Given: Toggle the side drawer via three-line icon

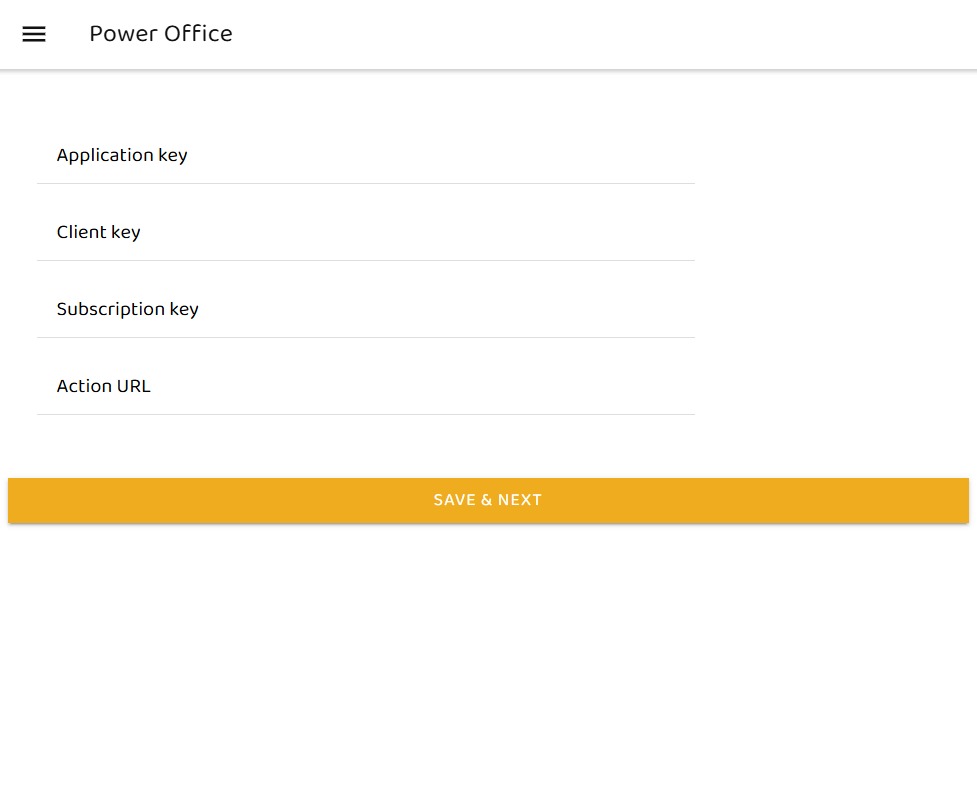Looking at the screenshot, I should click(x=34, y=34).
